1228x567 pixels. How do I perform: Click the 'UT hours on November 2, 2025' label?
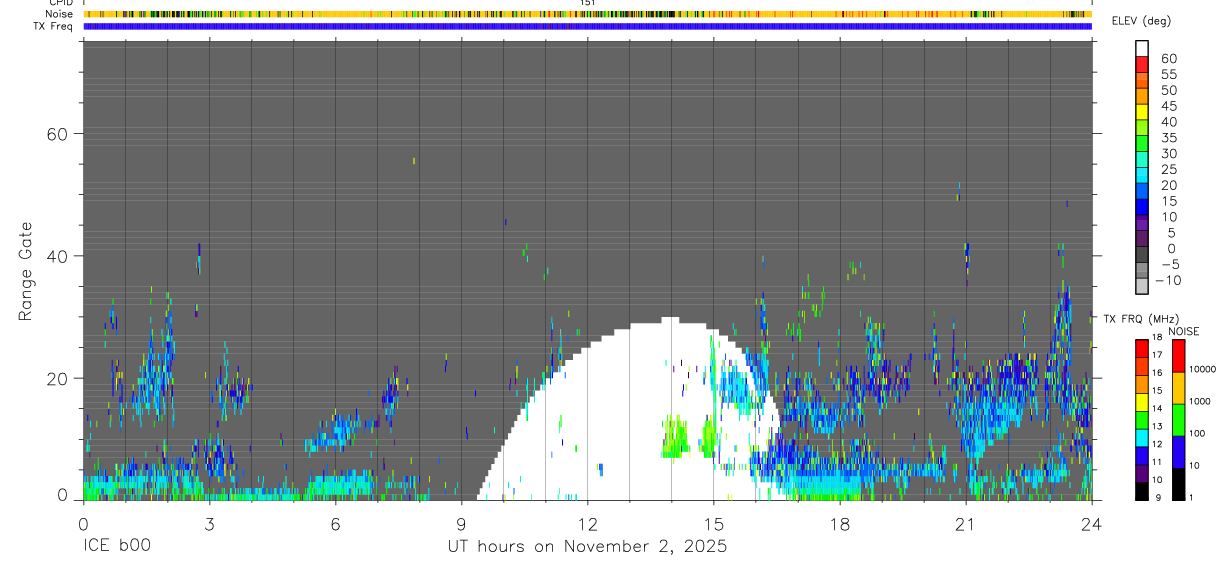[x=587, y=547]
